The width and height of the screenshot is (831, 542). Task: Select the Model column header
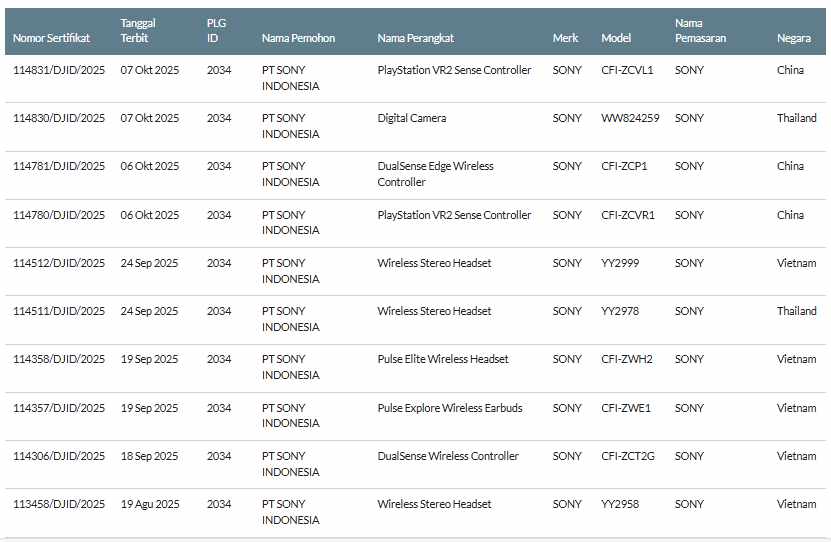click(616, 38)
